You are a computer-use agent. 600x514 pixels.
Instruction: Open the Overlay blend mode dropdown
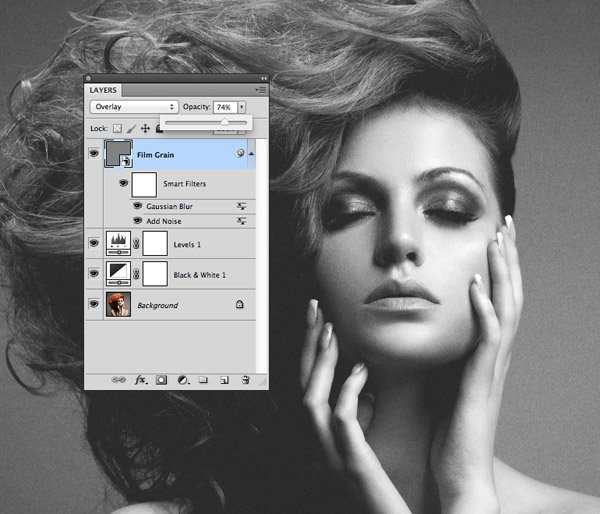tap(134, 106)
